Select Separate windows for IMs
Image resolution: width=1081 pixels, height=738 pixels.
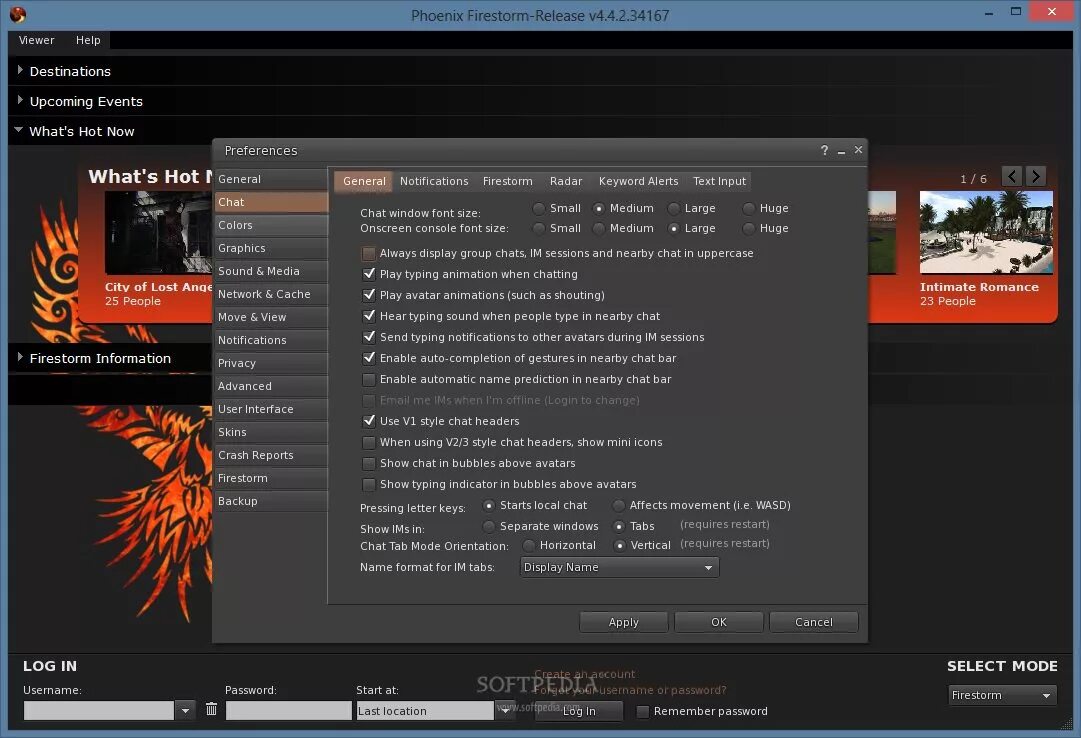click(x=488, y=526)
